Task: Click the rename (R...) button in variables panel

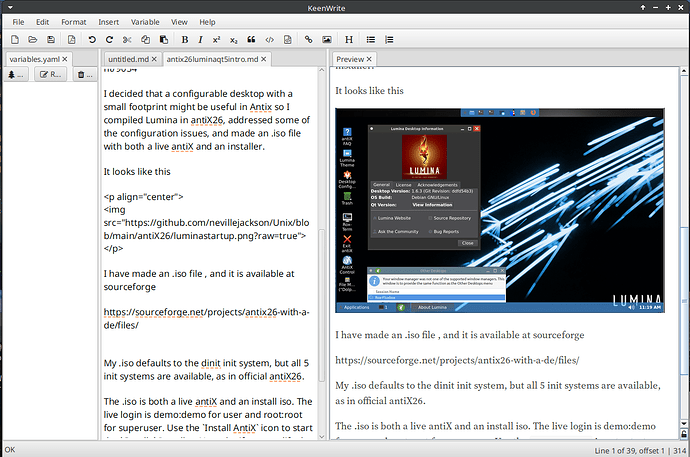Action: coord(51,75)
